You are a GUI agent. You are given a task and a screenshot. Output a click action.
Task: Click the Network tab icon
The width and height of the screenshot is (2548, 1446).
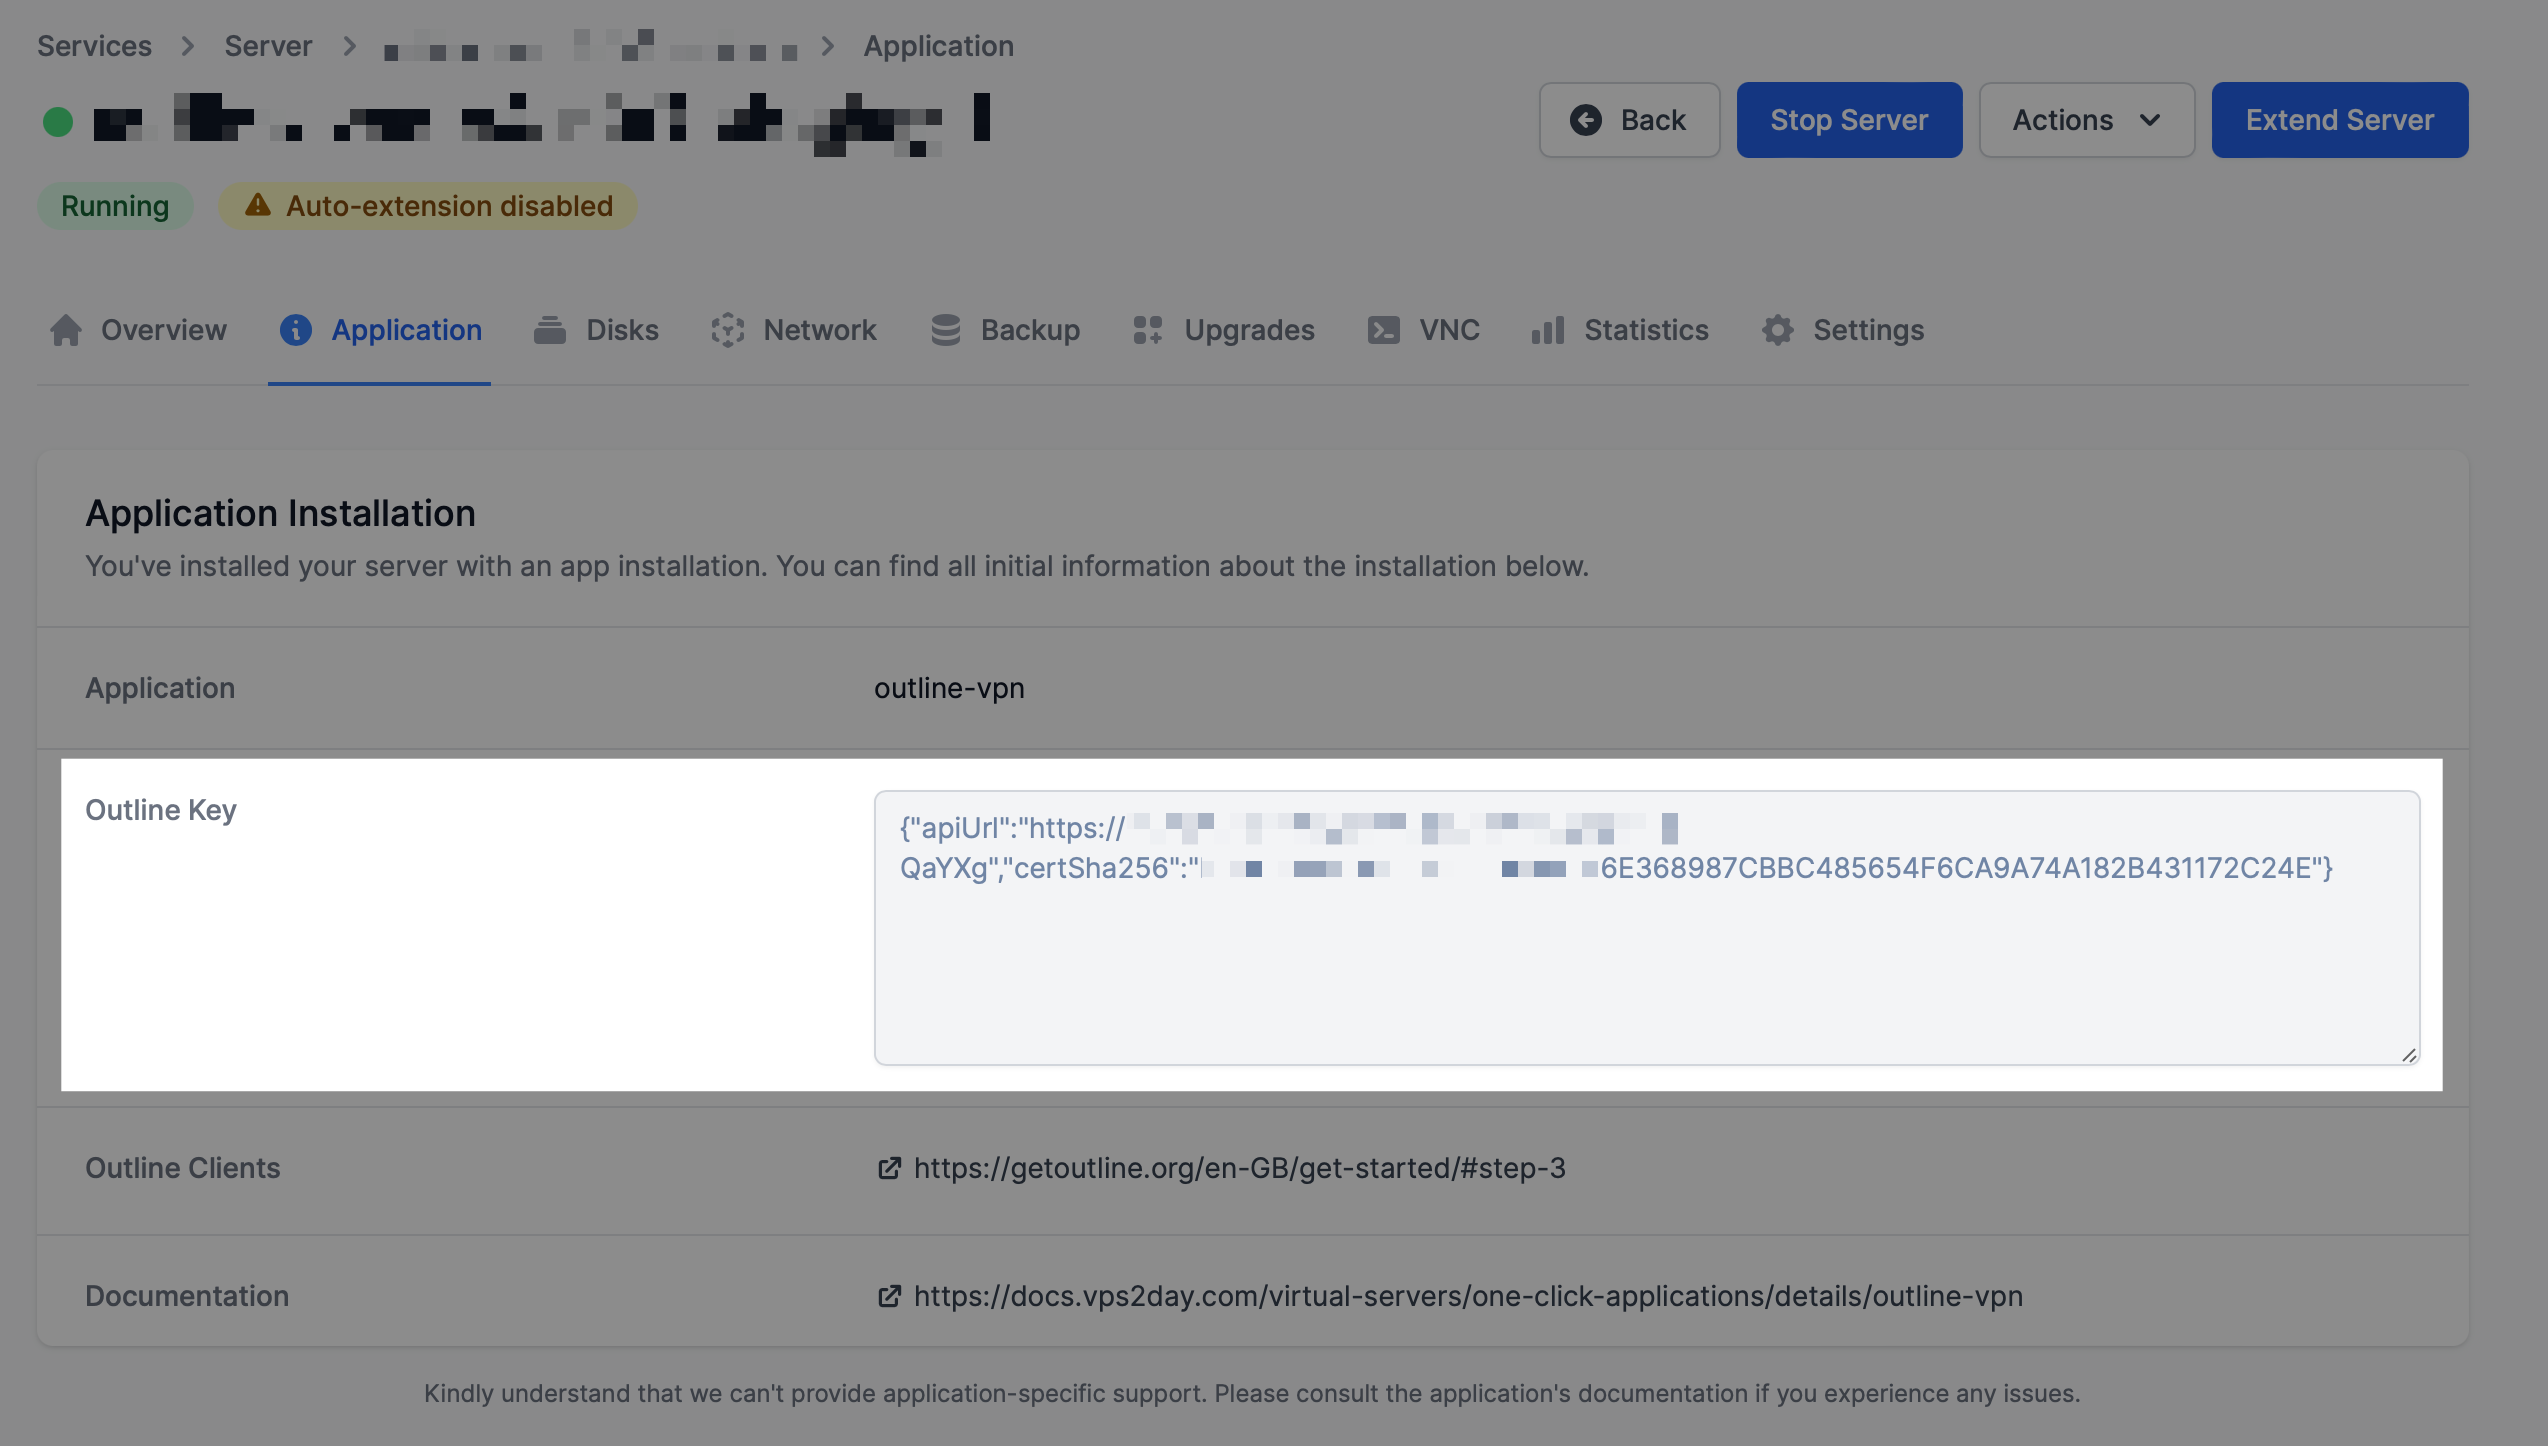726,329
